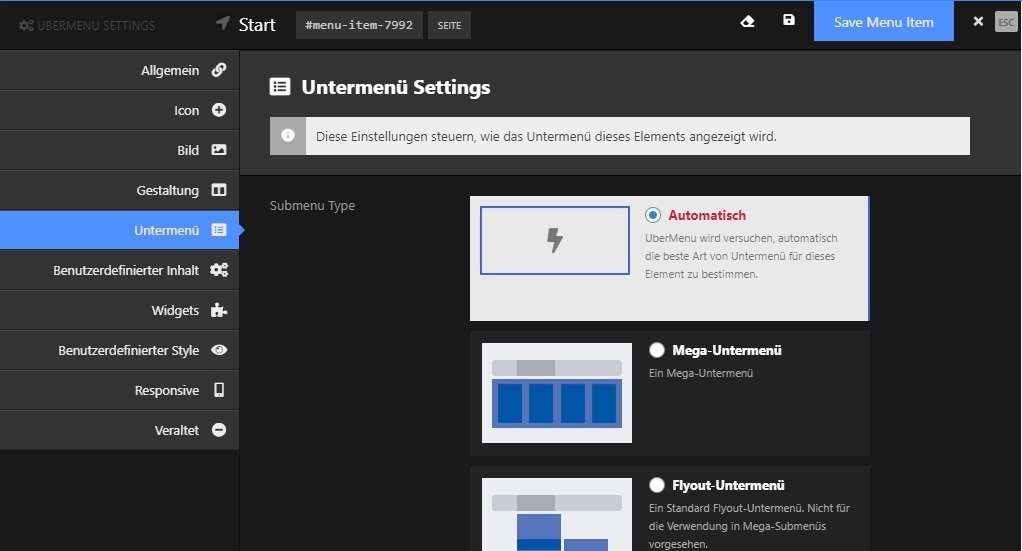
Task: Click the 'Diese Einstellungen steuern' notice text
Action: click(546, 136)
